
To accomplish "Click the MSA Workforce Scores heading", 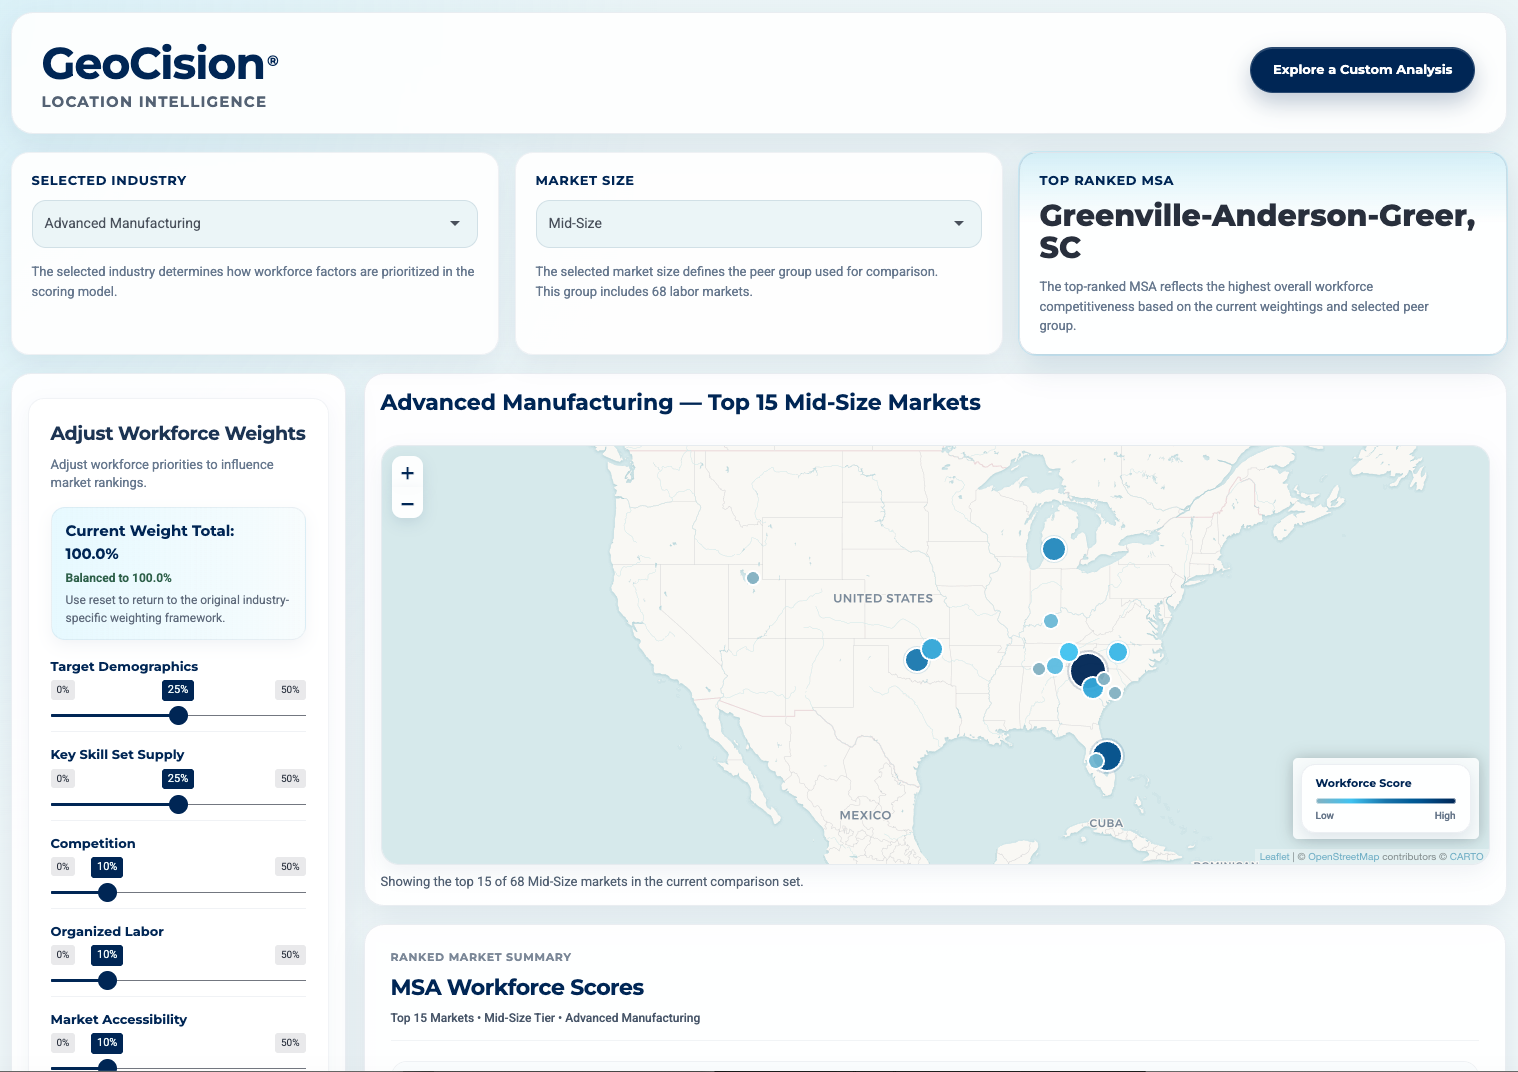I will [517, 987].
